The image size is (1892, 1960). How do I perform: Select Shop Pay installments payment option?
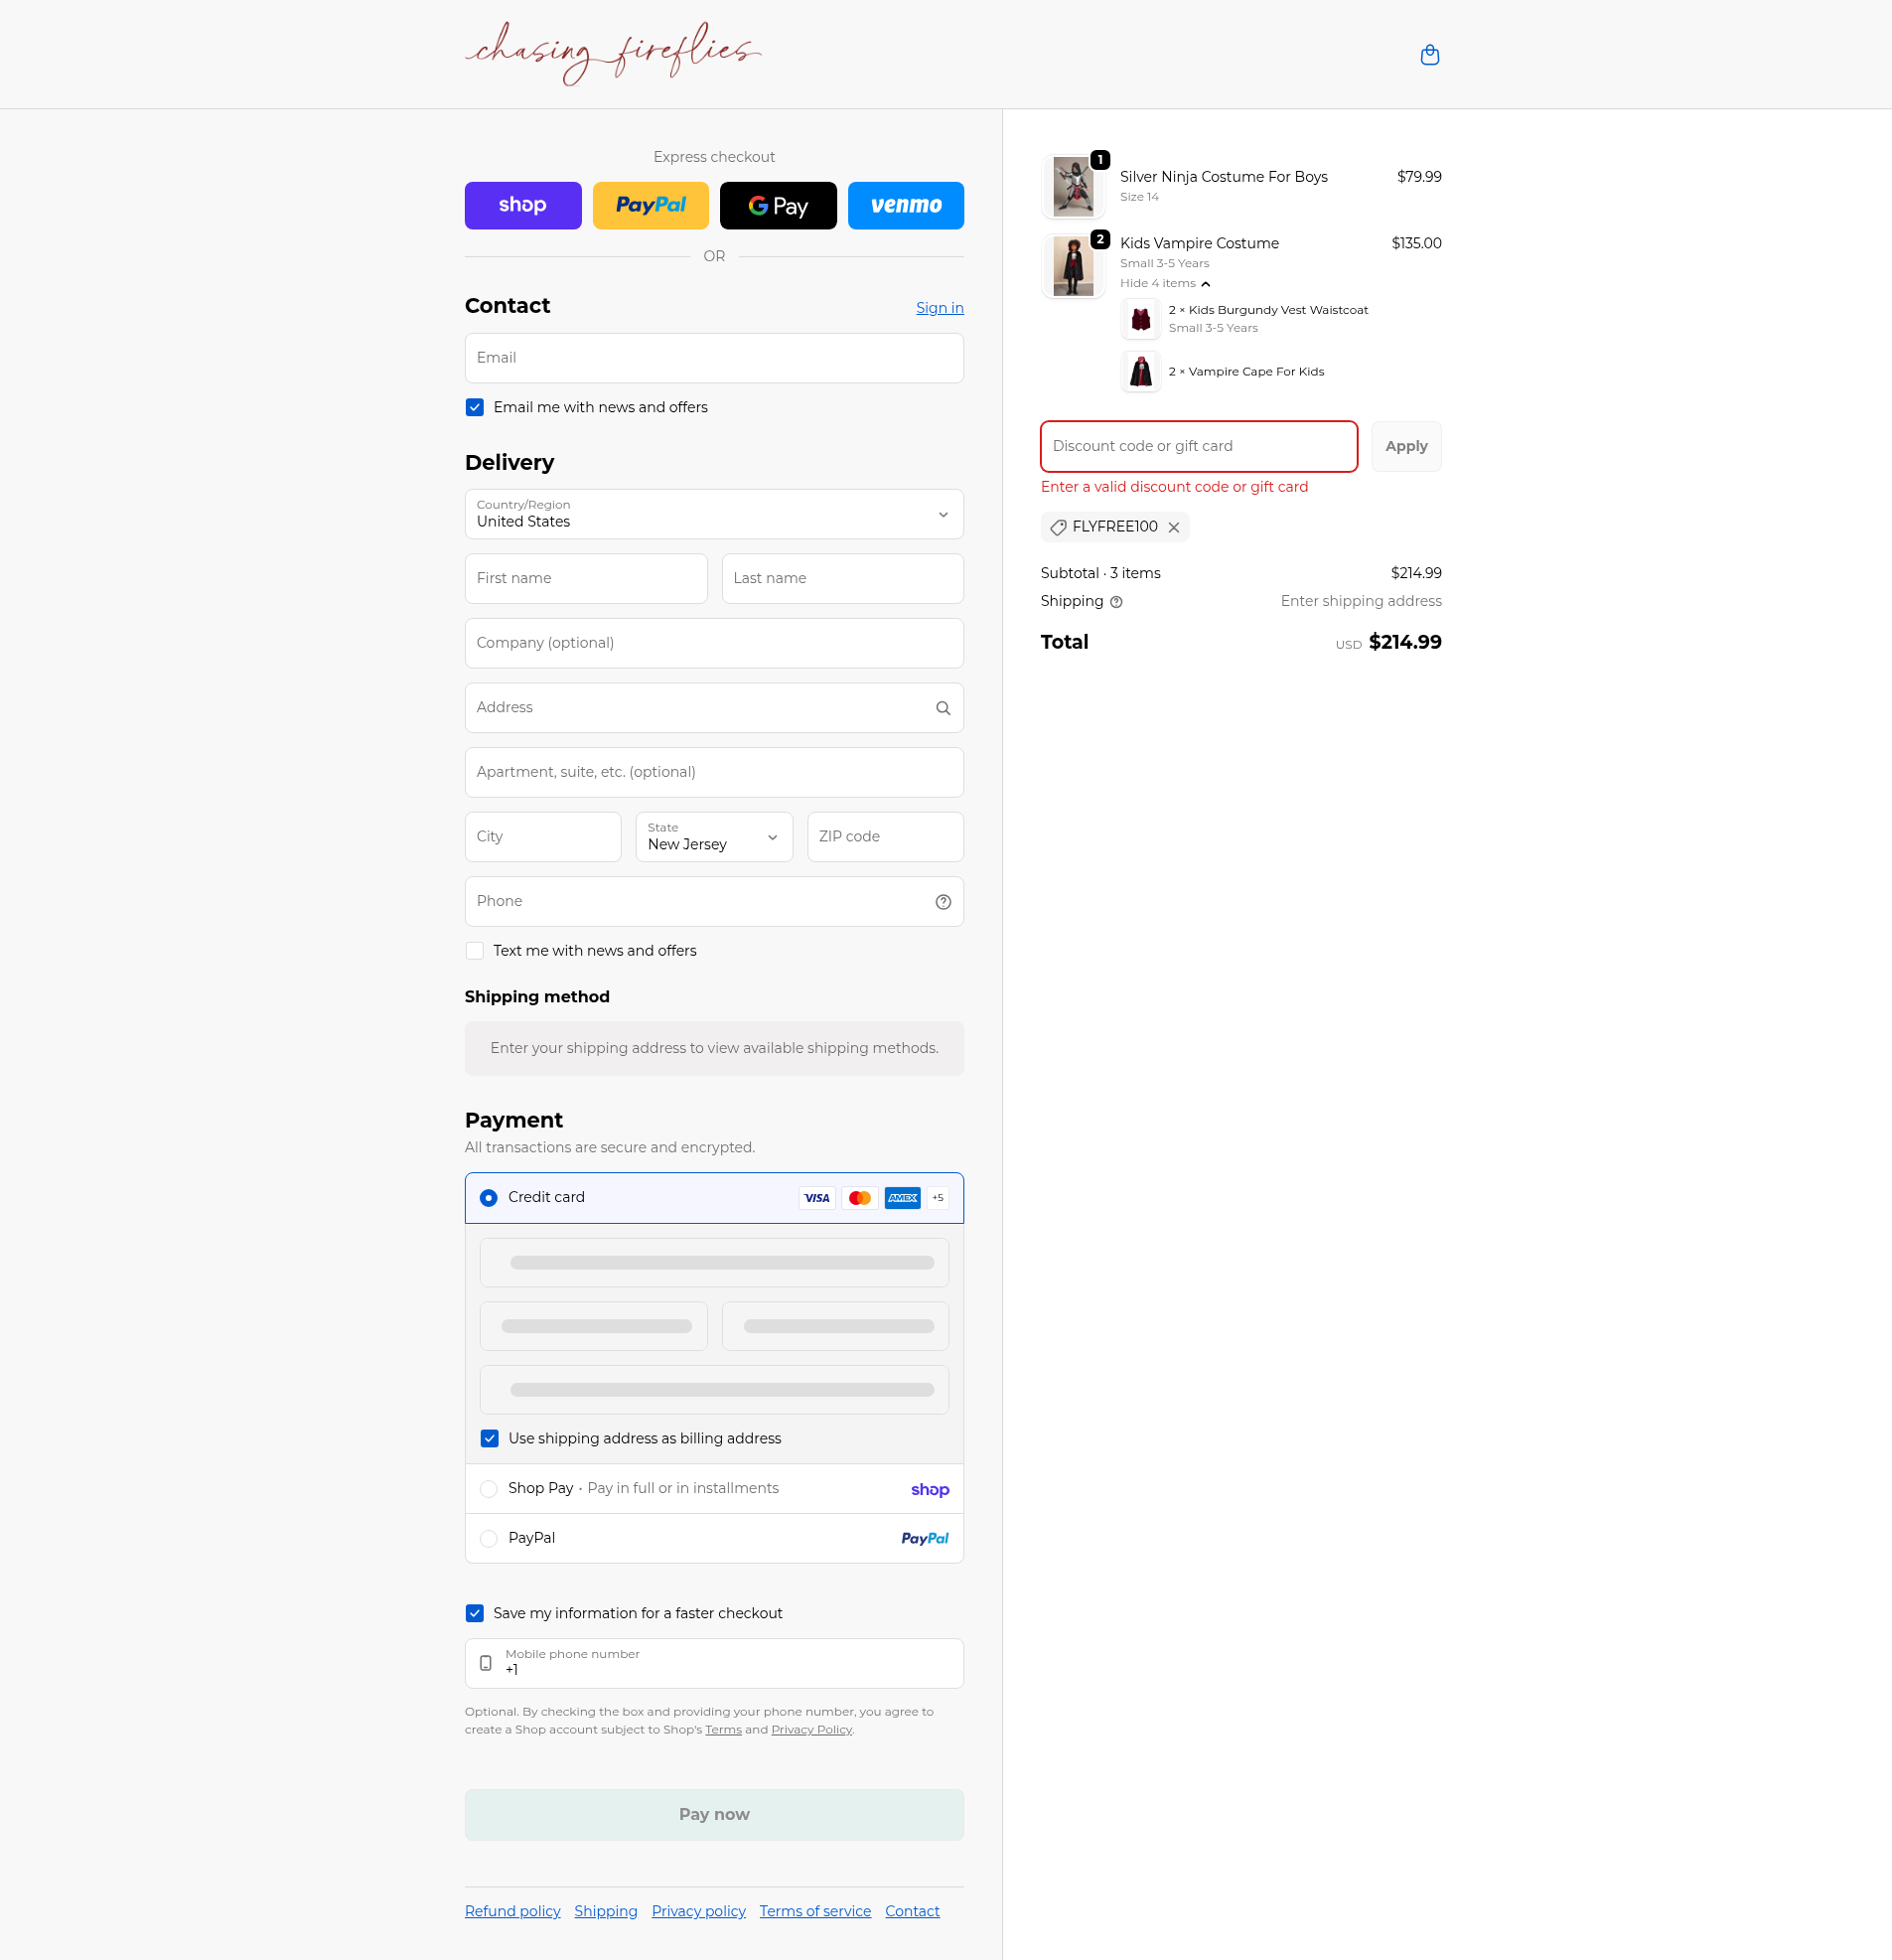tap(488, 1489)
